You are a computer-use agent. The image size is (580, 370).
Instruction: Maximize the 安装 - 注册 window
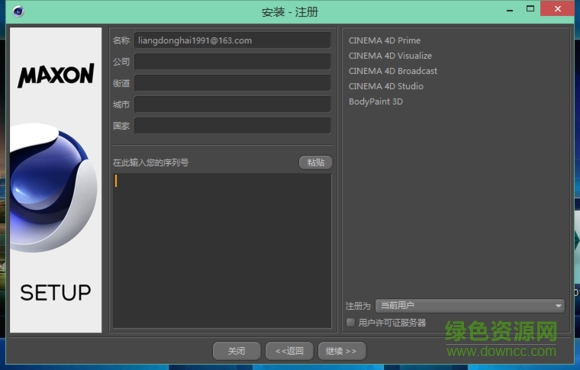530,9
